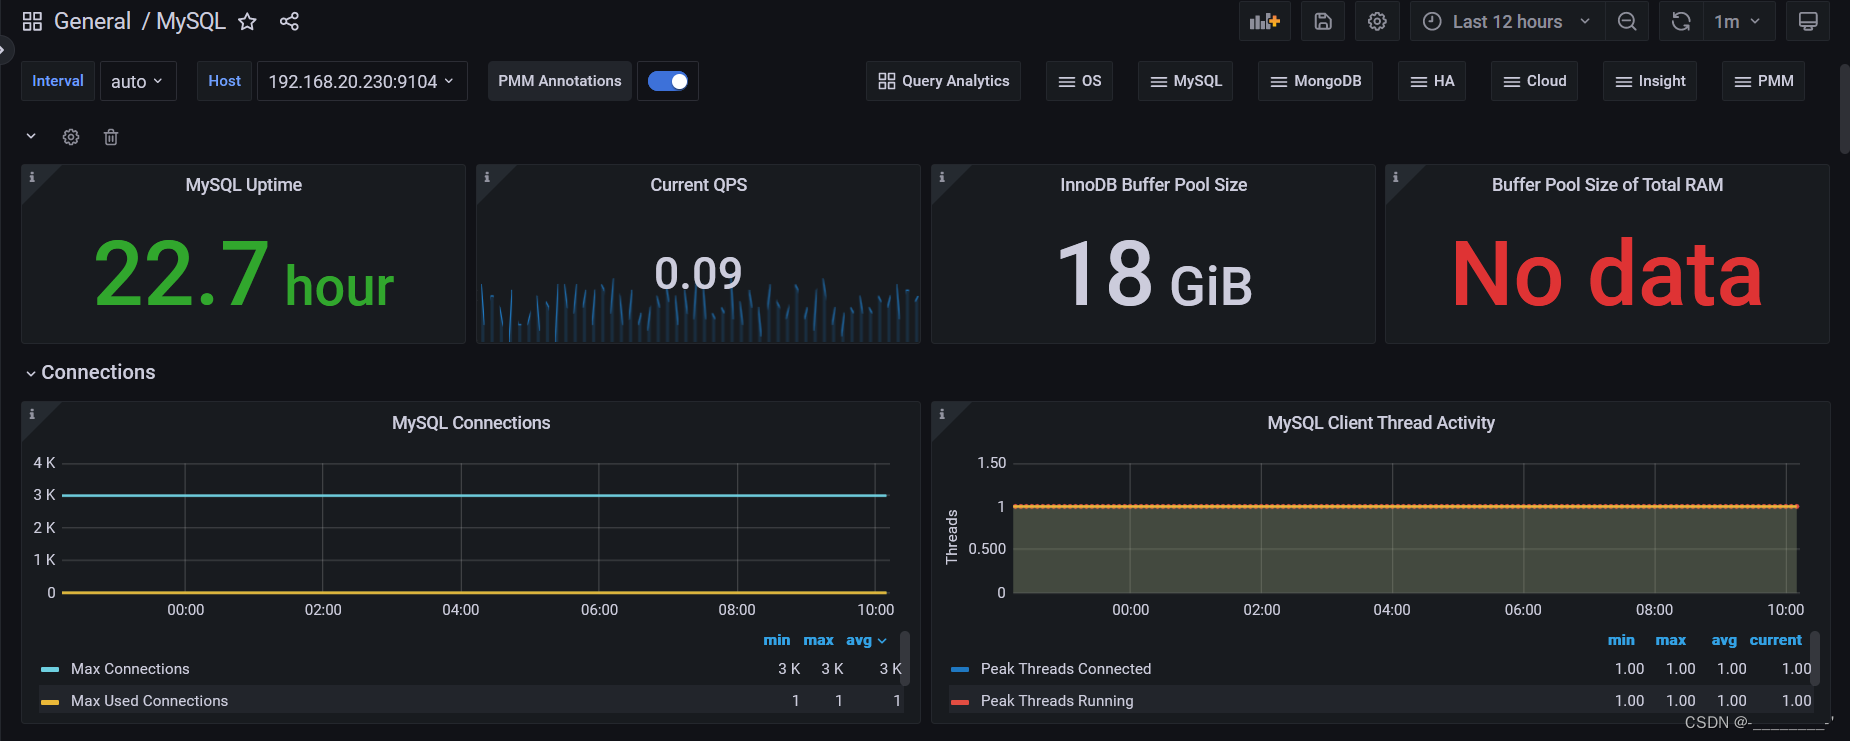Open the Interval auto dropdown

[138, 81]
